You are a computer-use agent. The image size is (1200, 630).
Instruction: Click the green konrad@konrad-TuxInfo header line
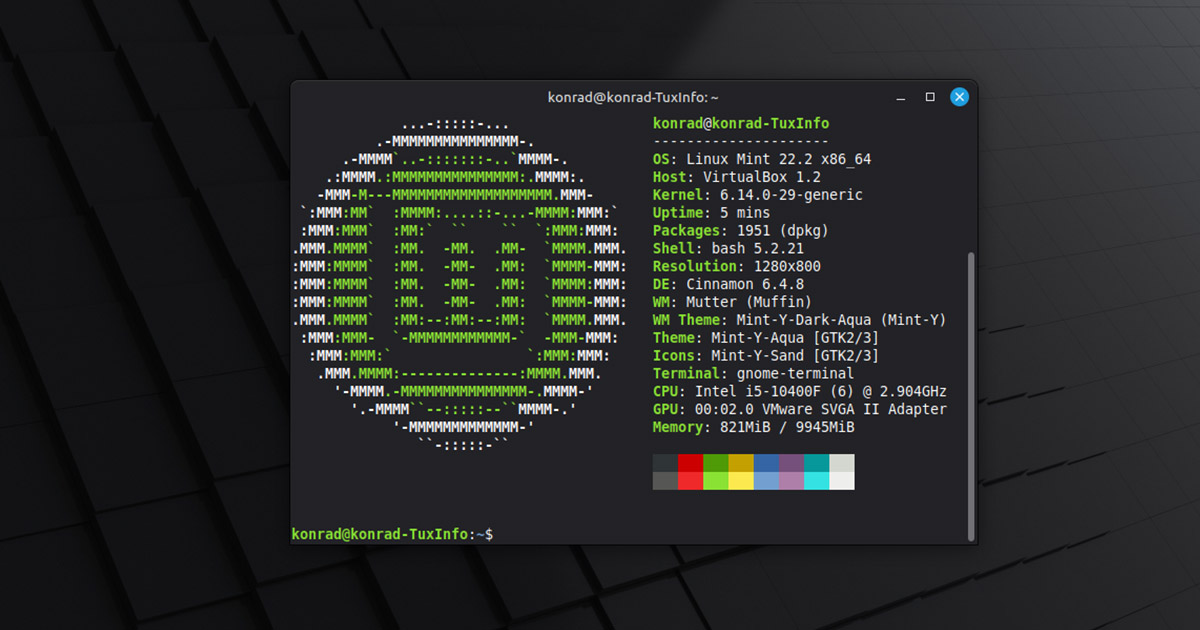click(741, 123)
